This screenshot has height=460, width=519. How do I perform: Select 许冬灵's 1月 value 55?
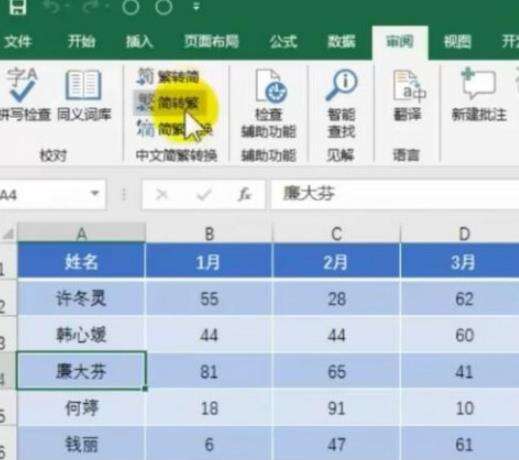[209, 298]
